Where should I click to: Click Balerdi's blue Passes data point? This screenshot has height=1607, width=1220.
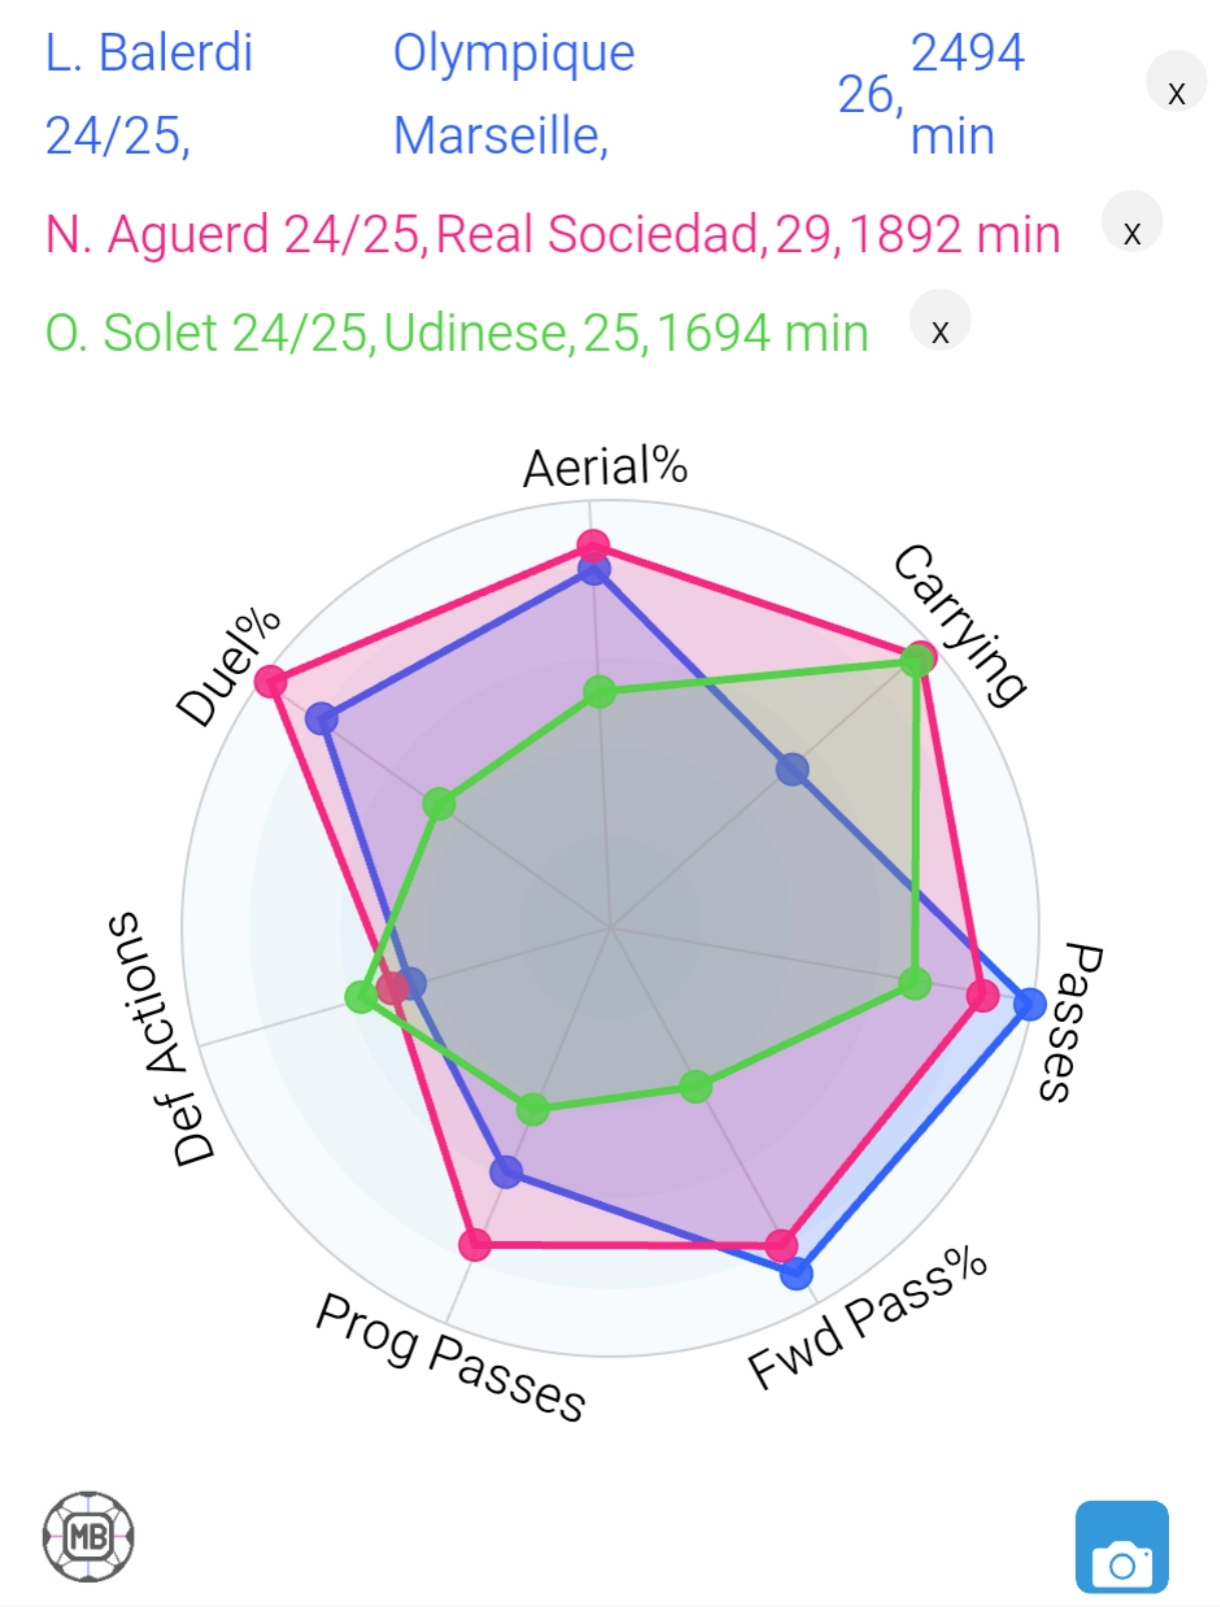1029,1003
